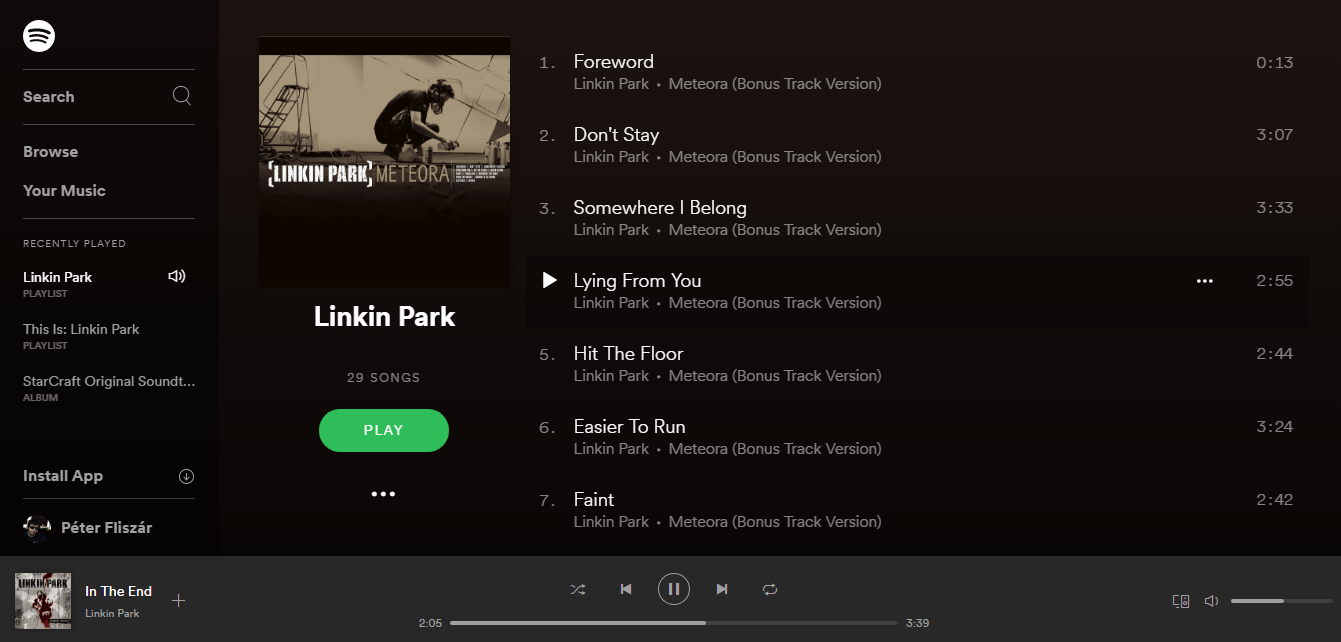This screenshot has width=1341, height=642.
Task: Open more options for Lying From You
Action: (1205, 281)
